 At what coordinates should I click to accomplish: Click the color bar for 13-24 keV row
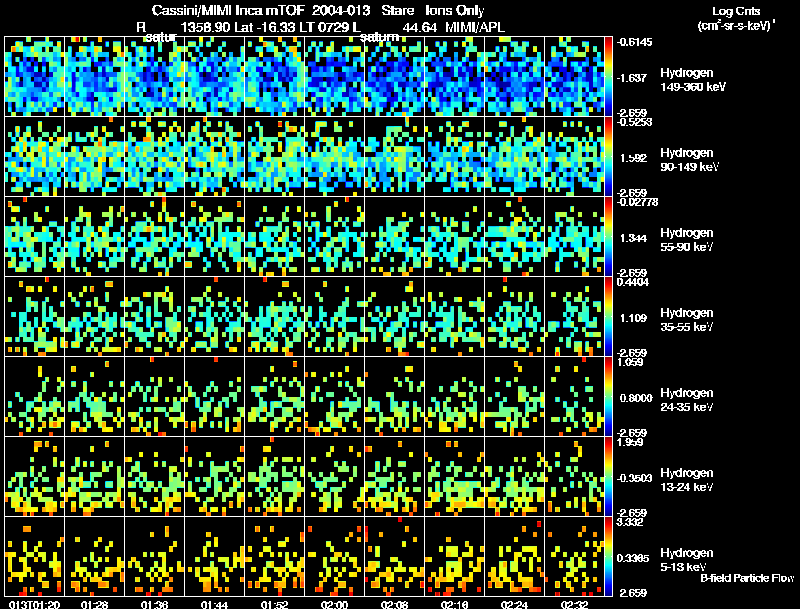pyautogui.click(x=608, y=477)
